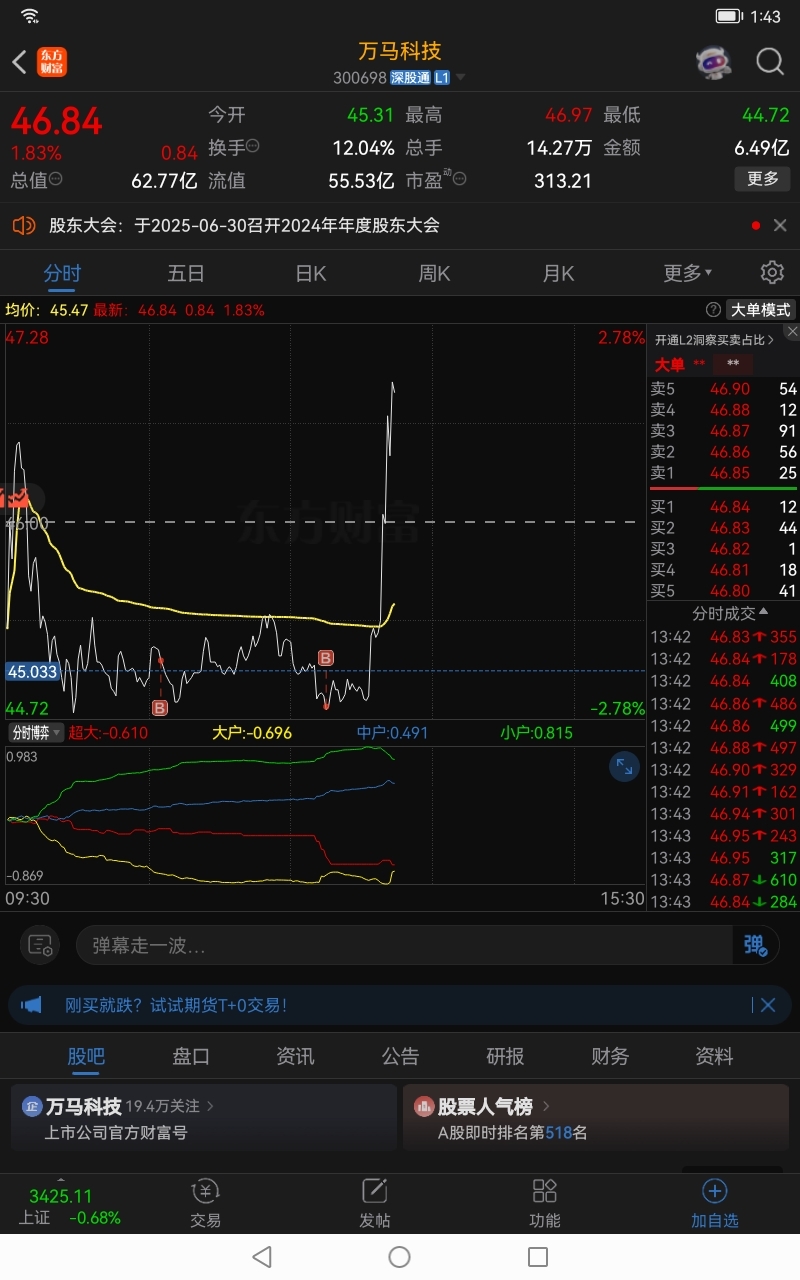Tap Android home circle button

point(399,1257)
